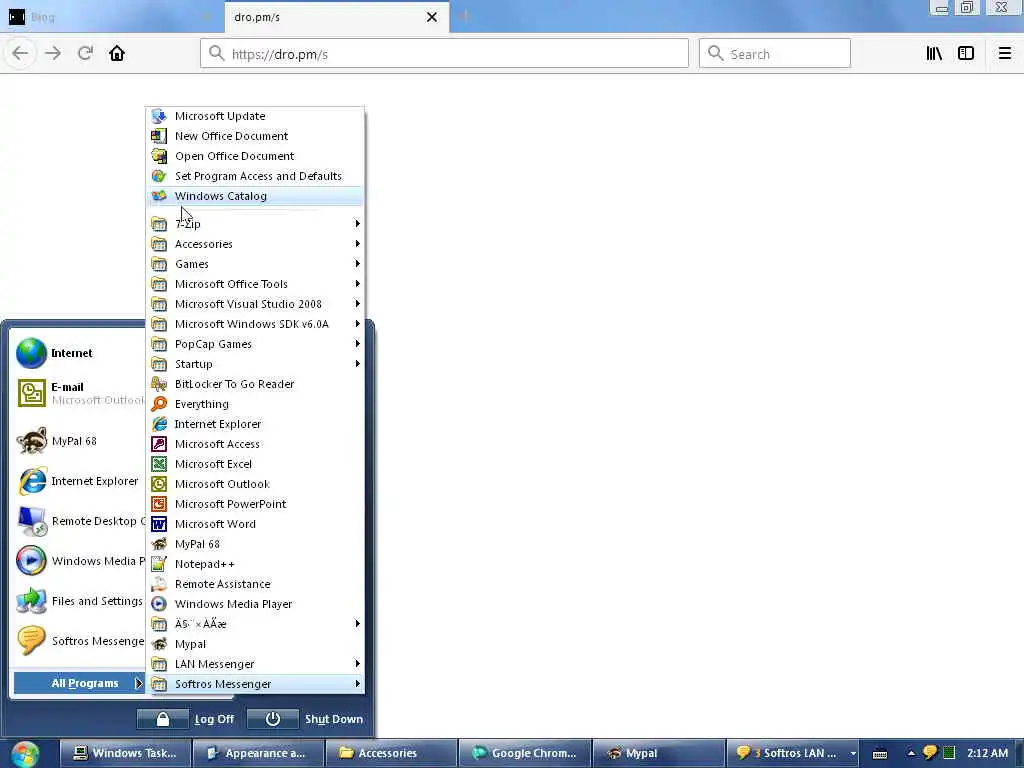This screenshot has width=1024, height=768.
Task: Open the hamburger application menu
Action: [1004, 54]
